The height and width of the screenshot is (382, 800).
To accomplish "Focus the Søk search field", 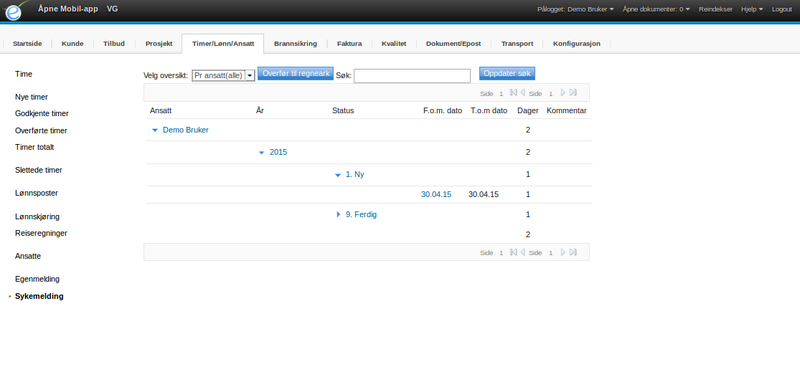I will (x=412, y=75).
